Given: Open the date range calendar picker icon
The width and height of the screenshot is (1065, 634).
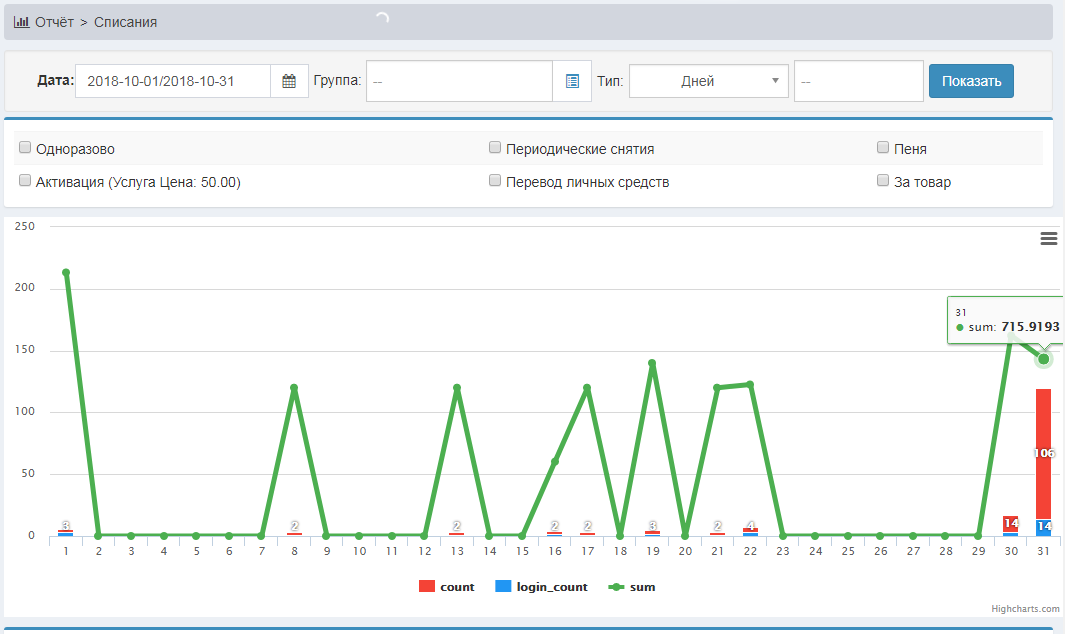Looking at the screenshot, I should pyautogui.click(x=289, y=82).
